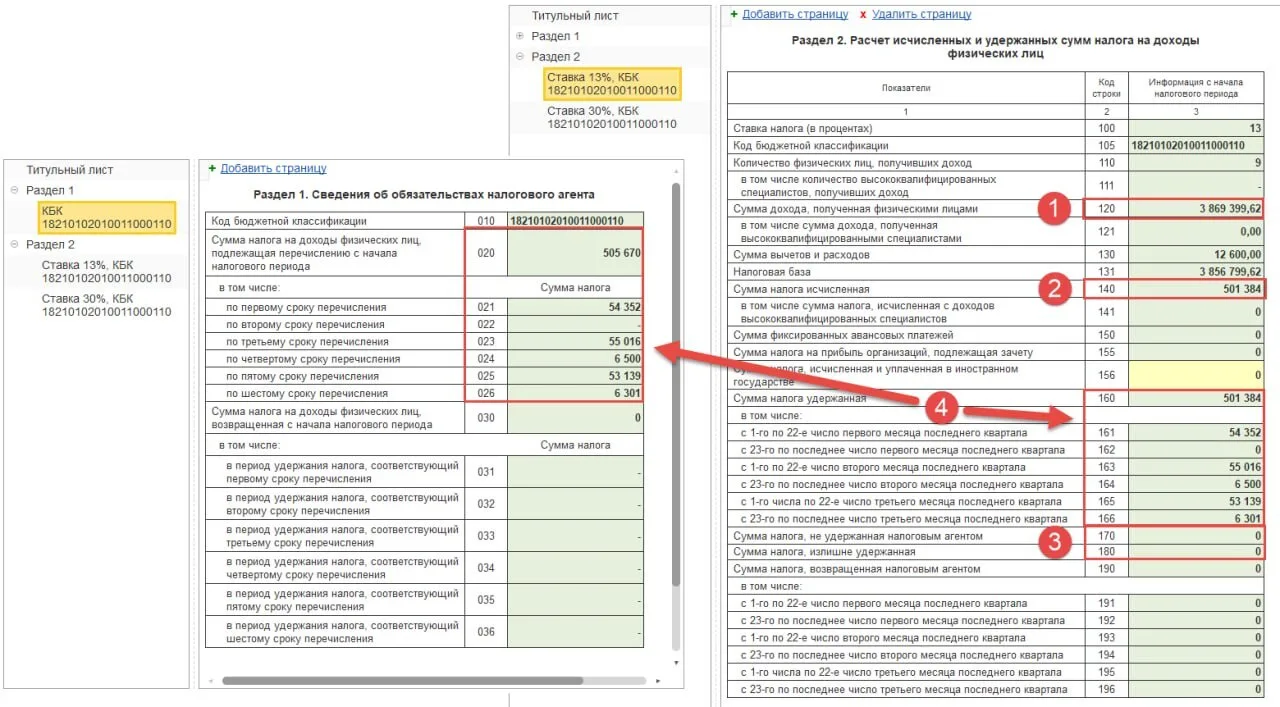Click the green plus icon above the Раздел 1 form

[x=212, y=169]
